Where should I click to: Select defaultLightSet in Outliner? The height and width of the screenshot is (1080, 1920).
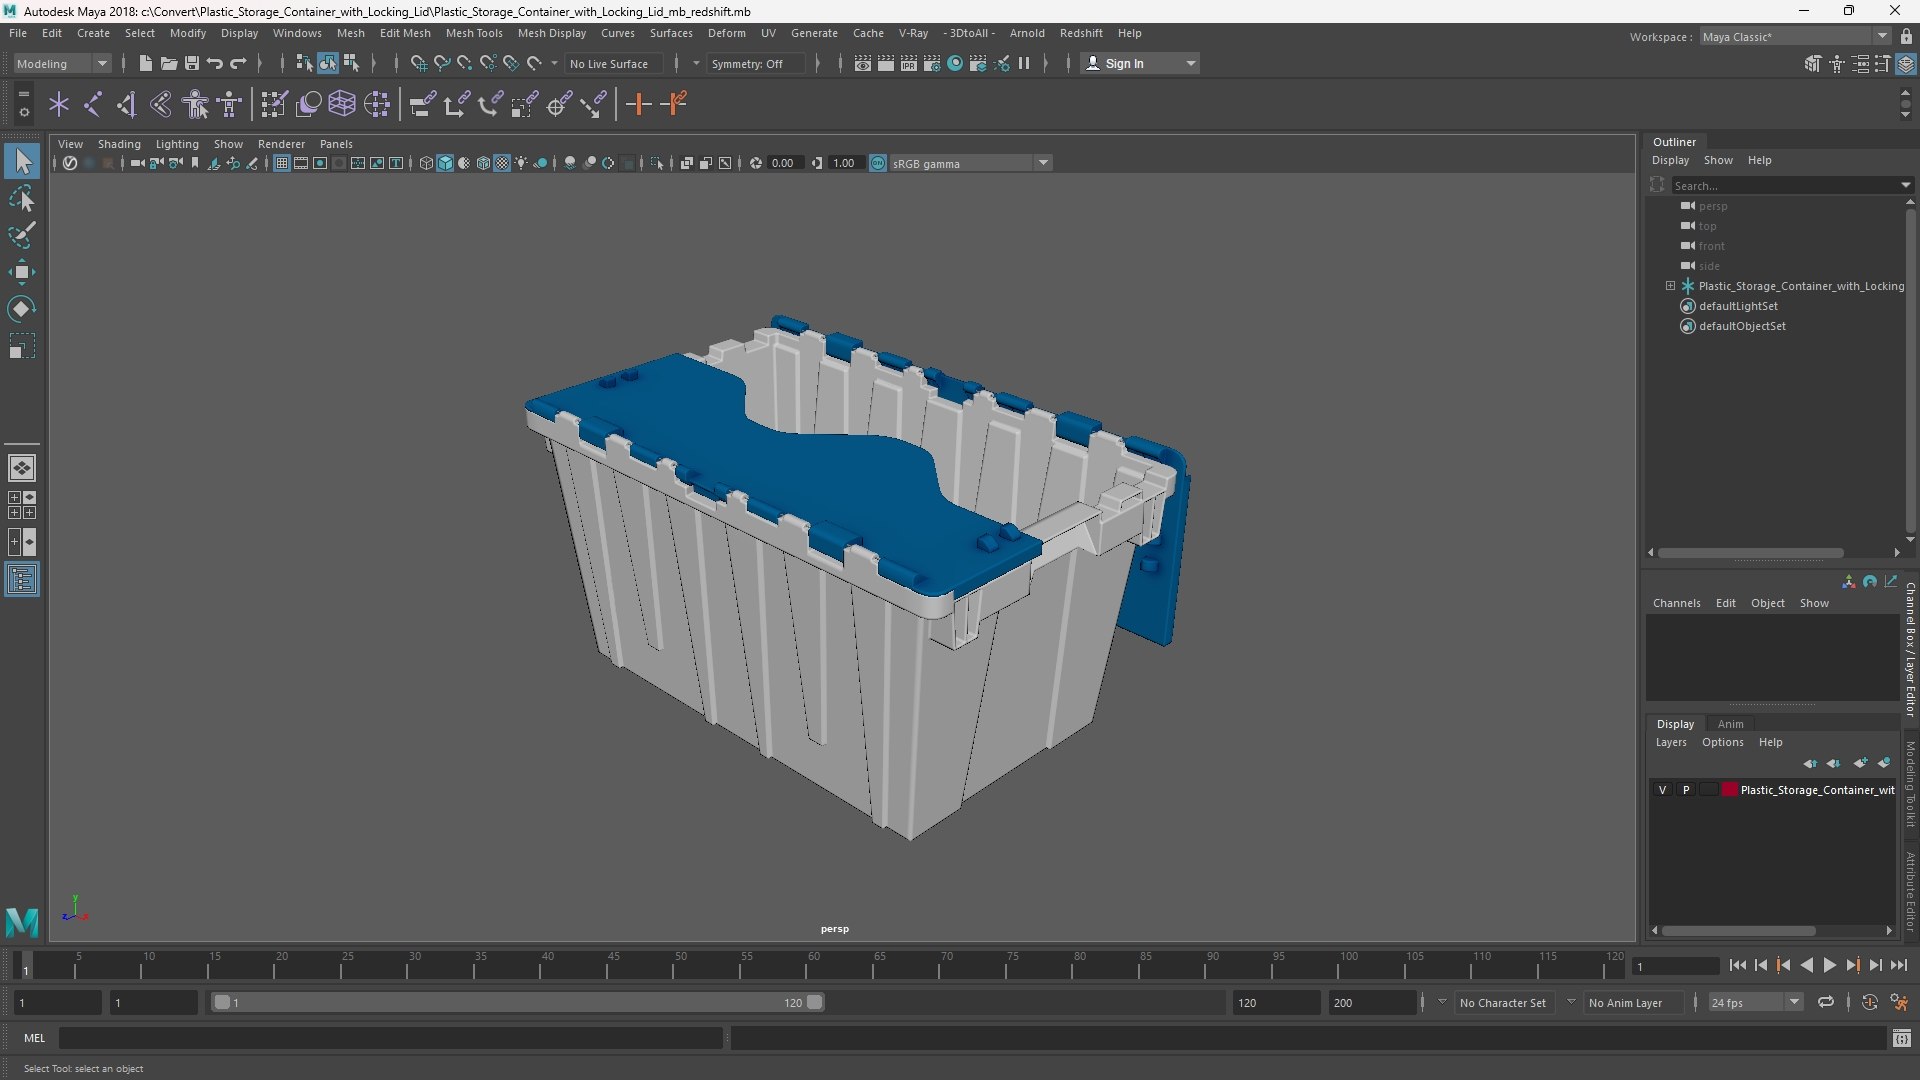click(x=1738, y=306)
